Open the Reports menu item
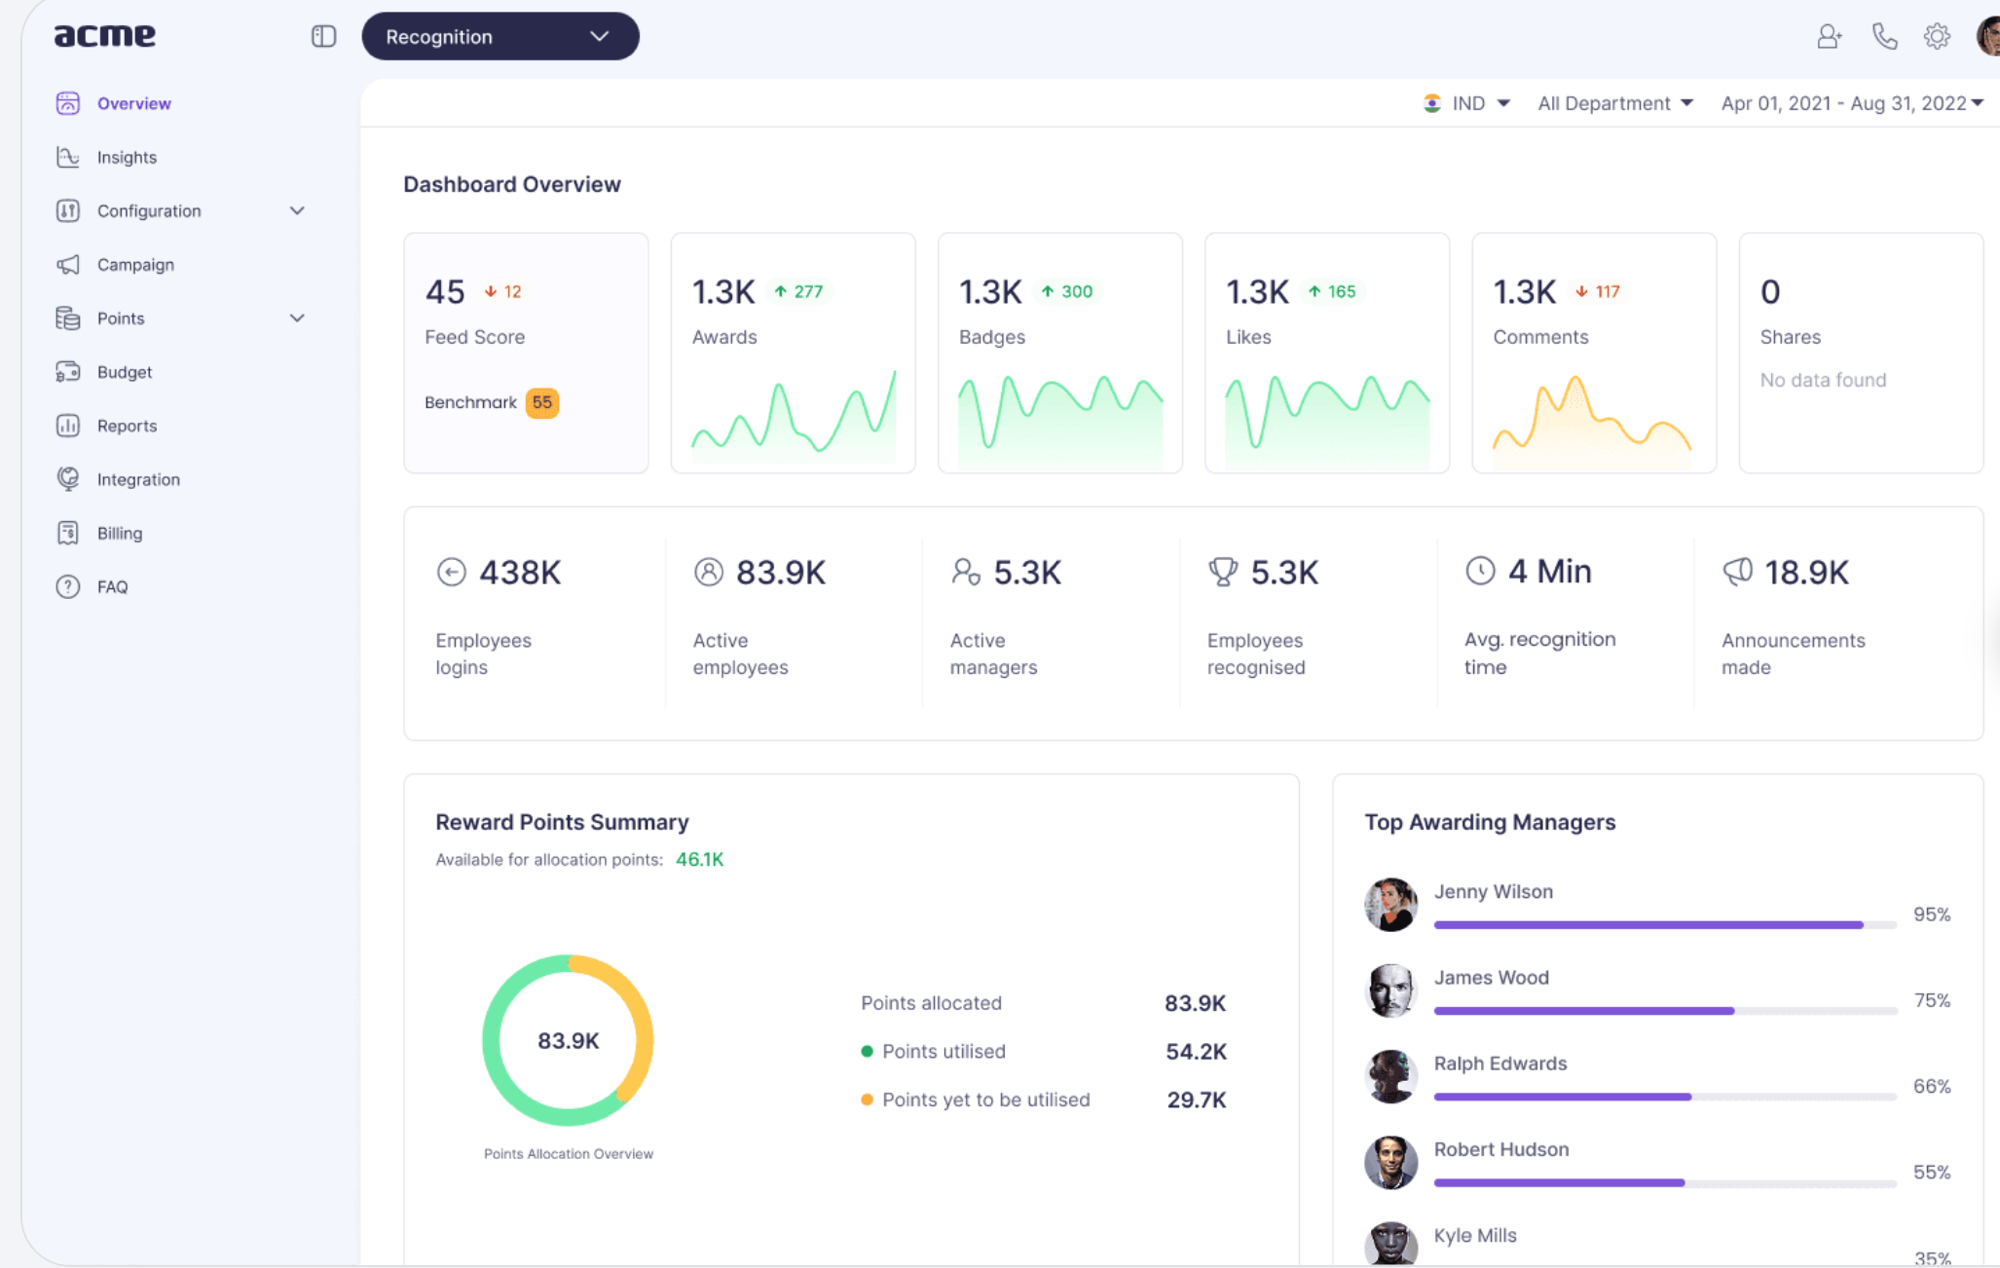 (127, 426)
